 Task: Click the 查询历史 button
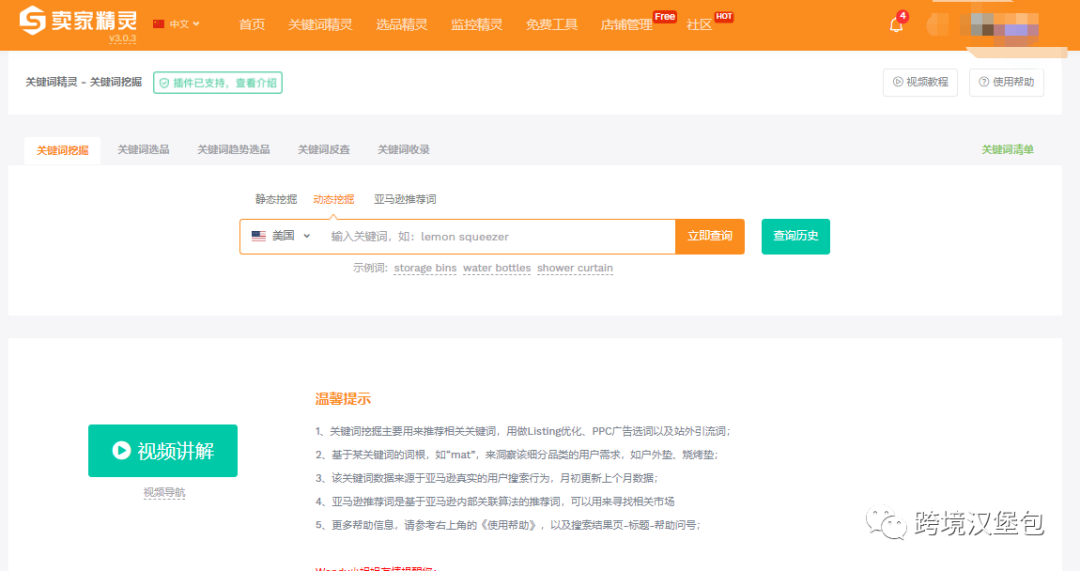point(796,236)
